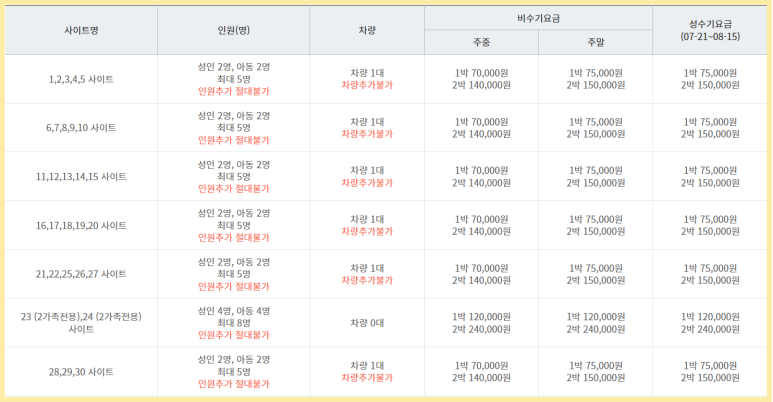This screenshot has width=773, height=402.
Task: Click the 주말 sub-header
Action: [x=596, y=42]
